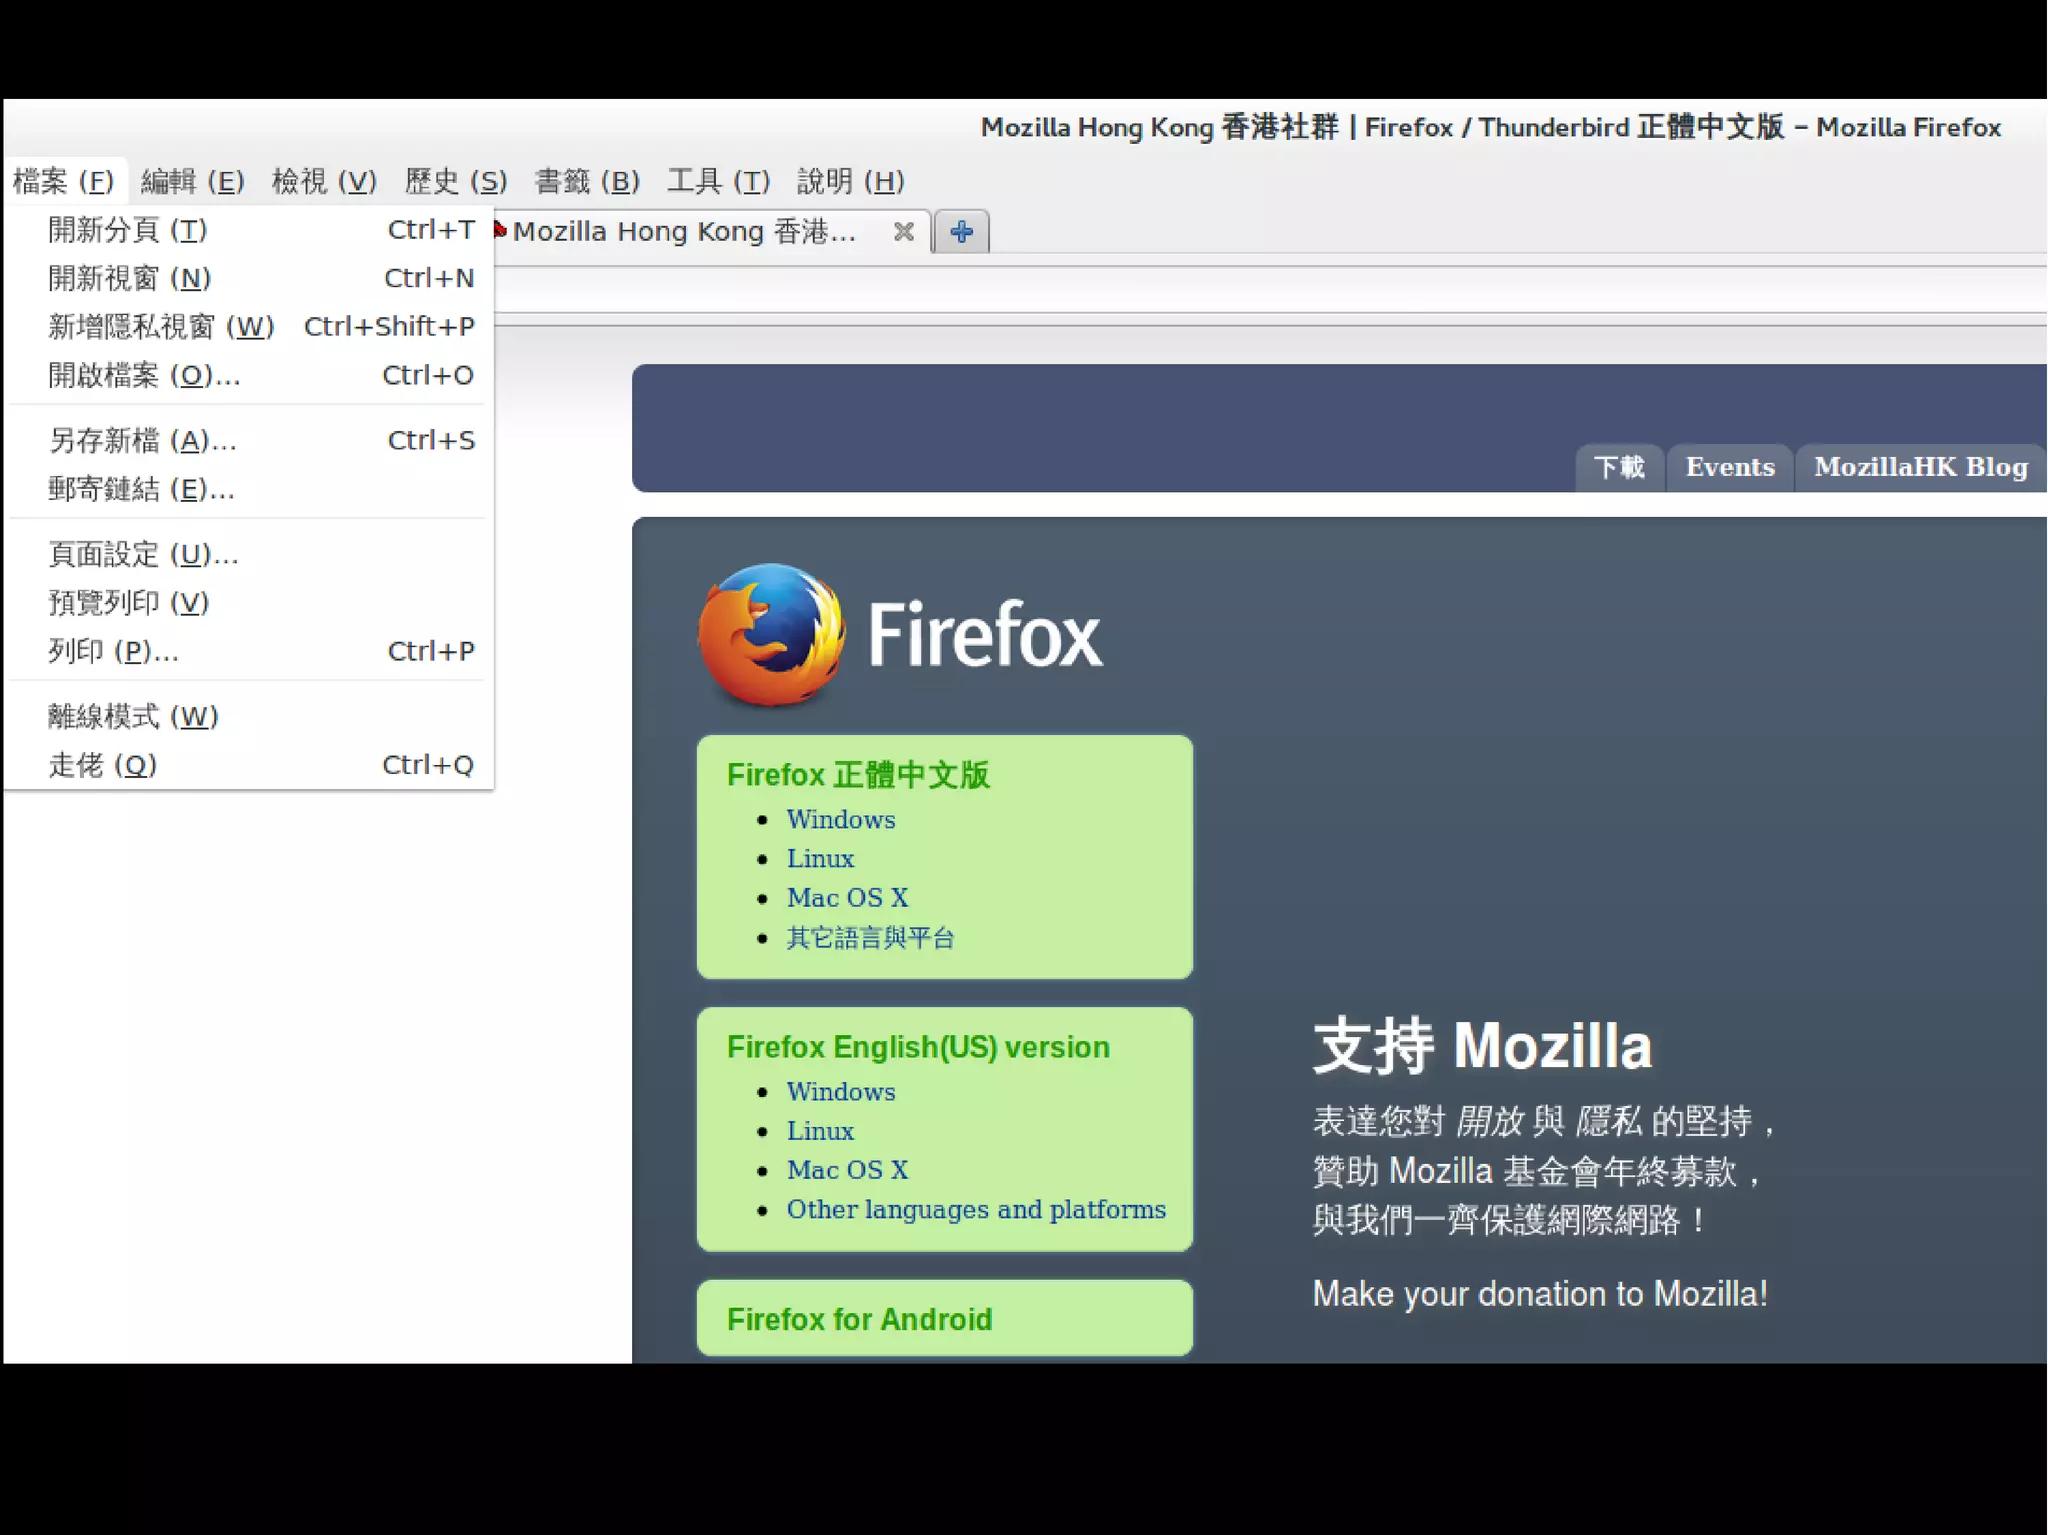Click Mac OS X under Firefox 正體中文版
Image resolution: width=2048 pixels, height=1535 pixels.
coord(847,897)
